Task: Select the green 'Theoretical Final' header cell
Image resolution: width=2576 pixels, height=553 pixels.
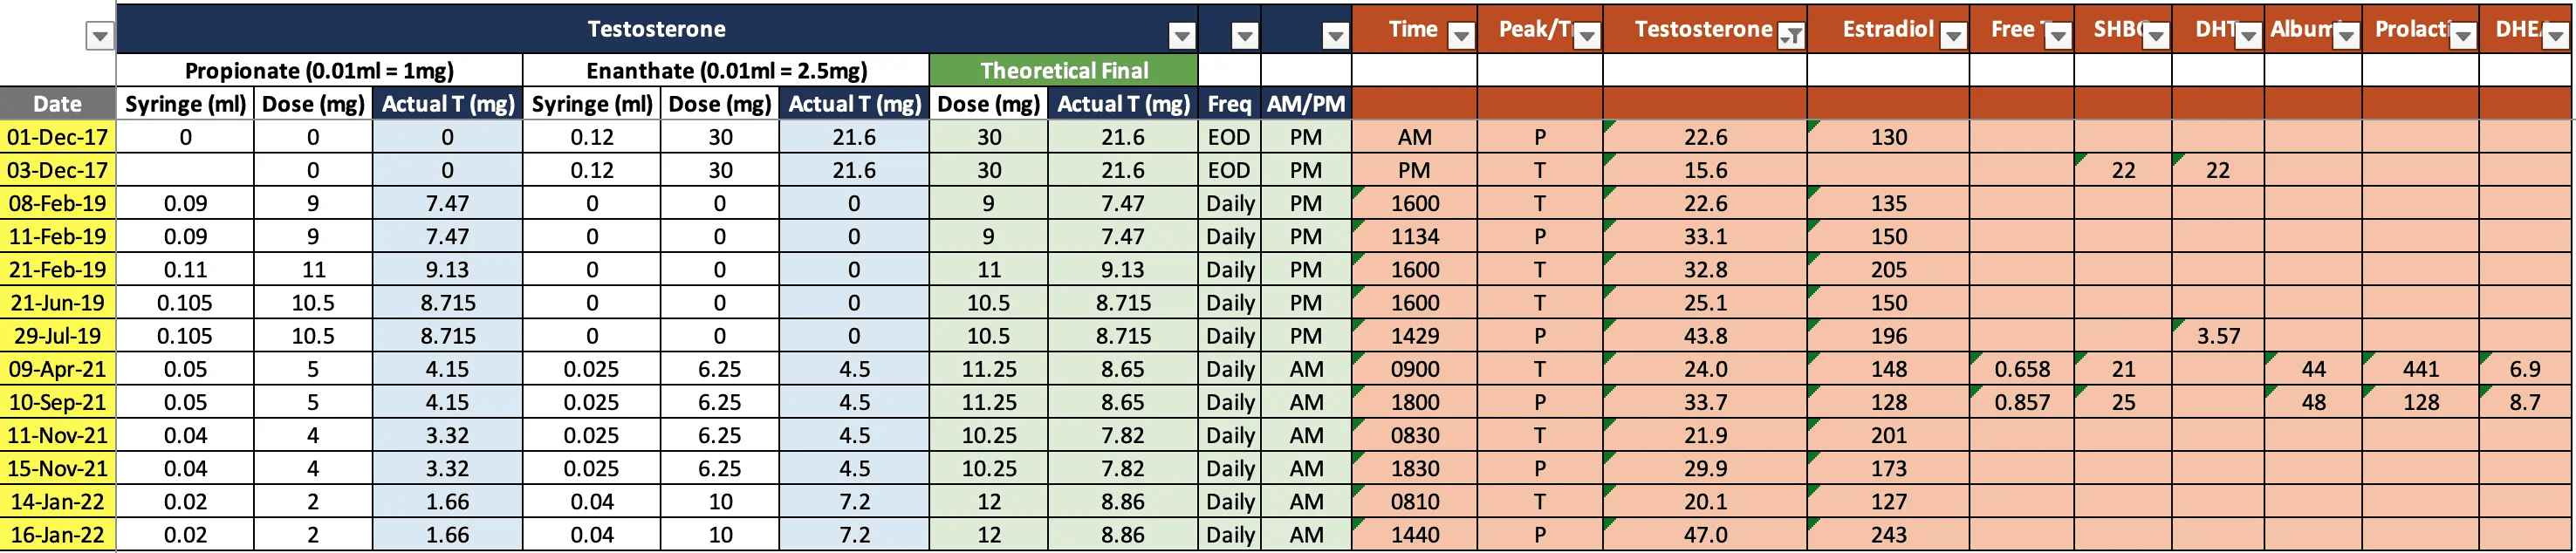Action: pyautogui.click(x=1064, y=70)
